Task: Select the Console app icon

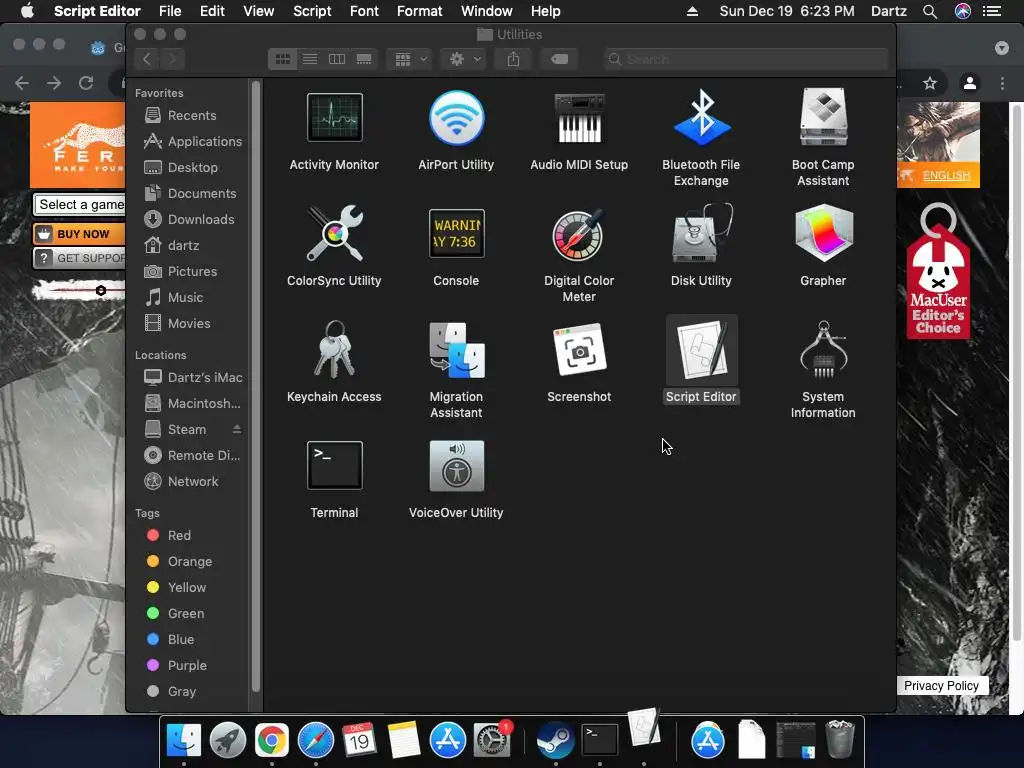Action: 456,233
